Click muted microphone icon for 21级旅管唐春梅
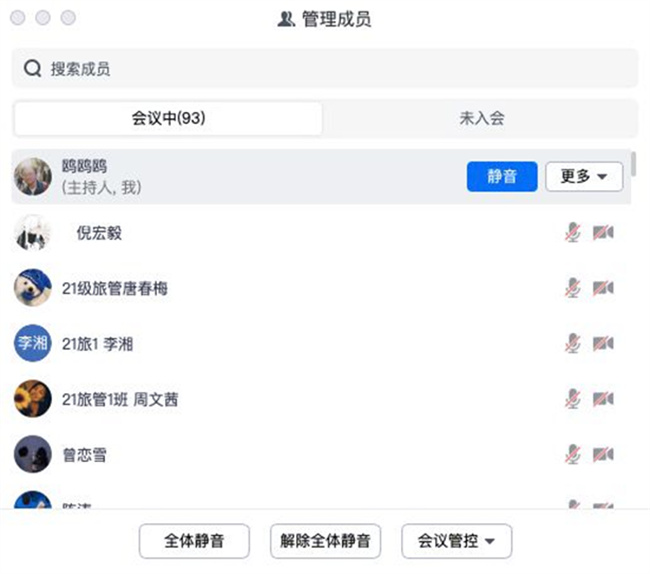 [572, 288]
